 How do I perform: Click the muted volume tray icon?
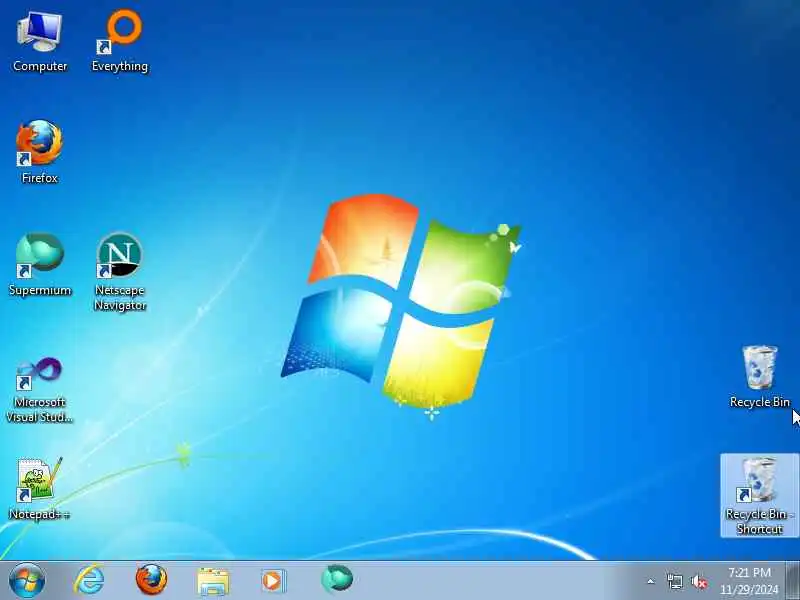[699, 582]
